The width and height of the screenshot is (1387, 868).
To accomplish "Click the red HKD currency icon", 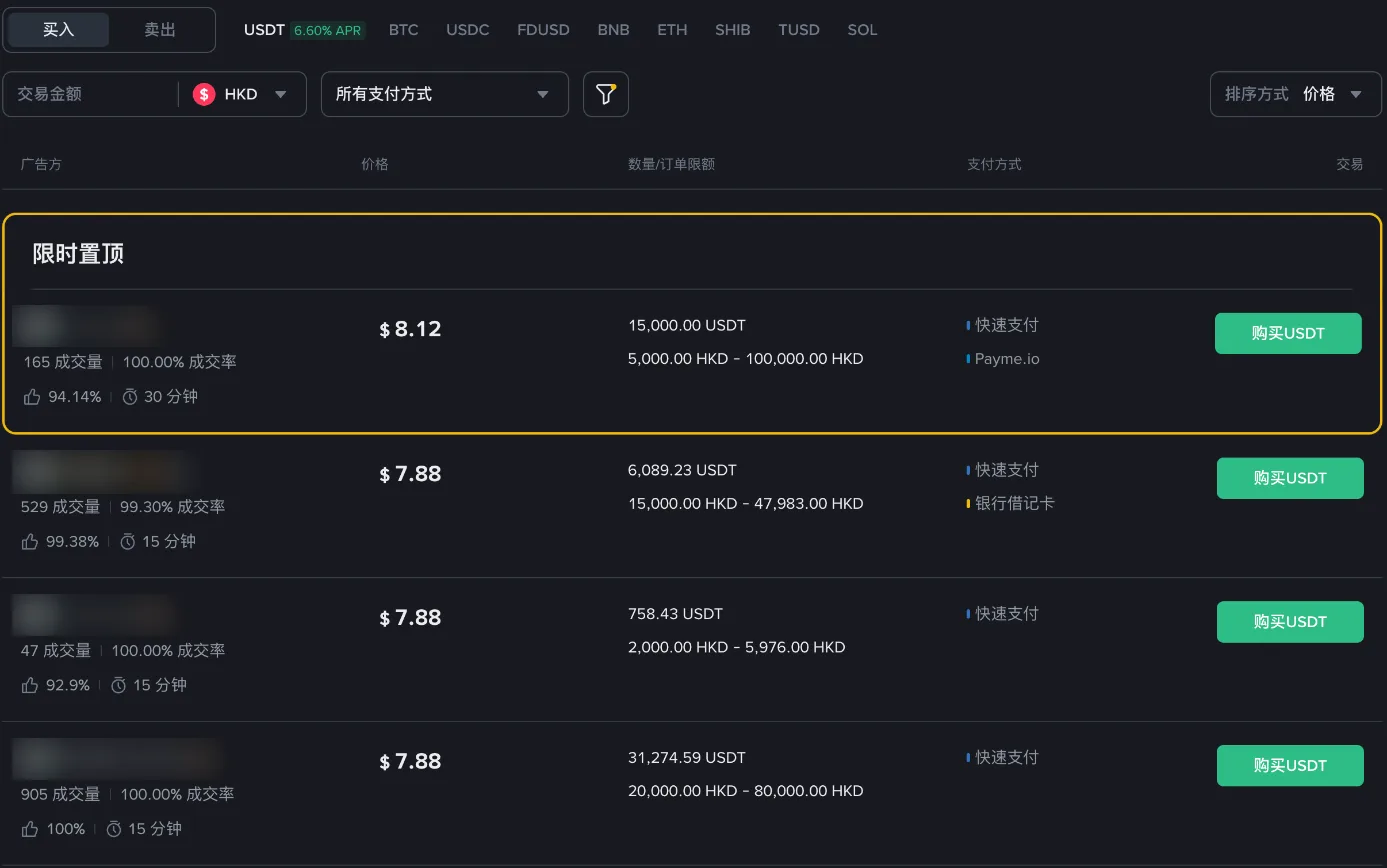I will tap(204, 94).
